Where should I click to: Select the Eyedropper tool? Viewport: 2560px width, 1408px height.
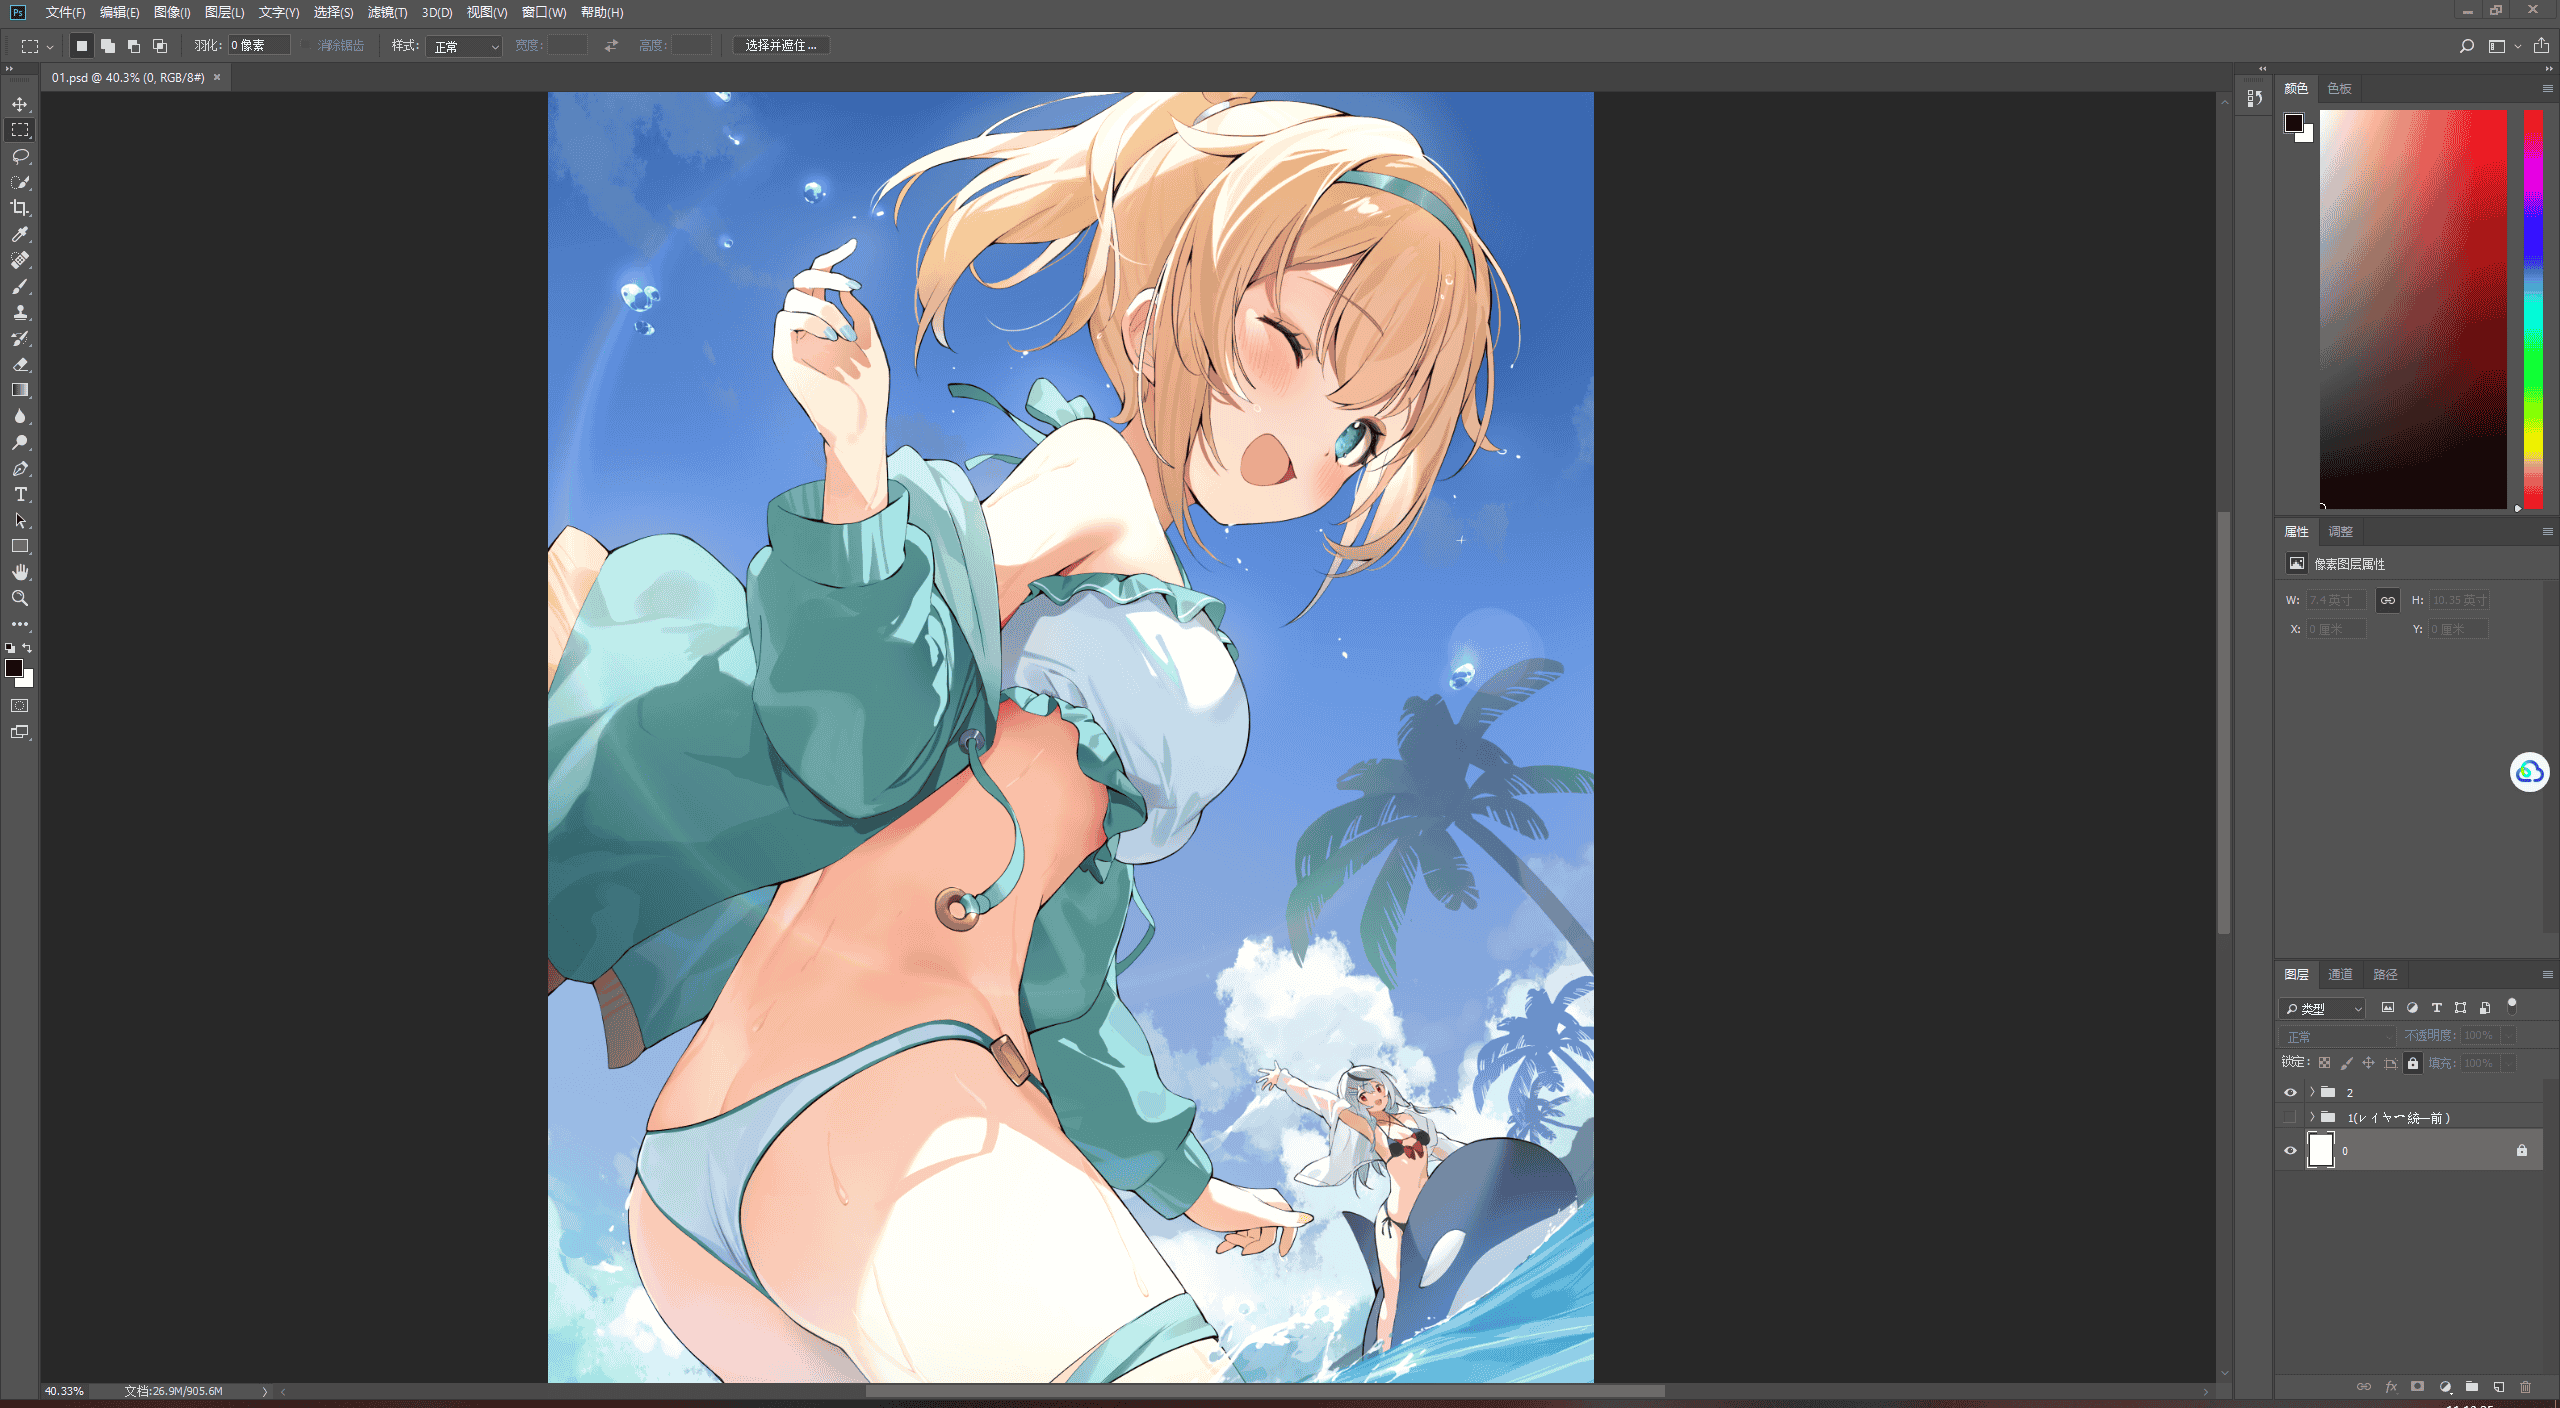tap(20, 234)
